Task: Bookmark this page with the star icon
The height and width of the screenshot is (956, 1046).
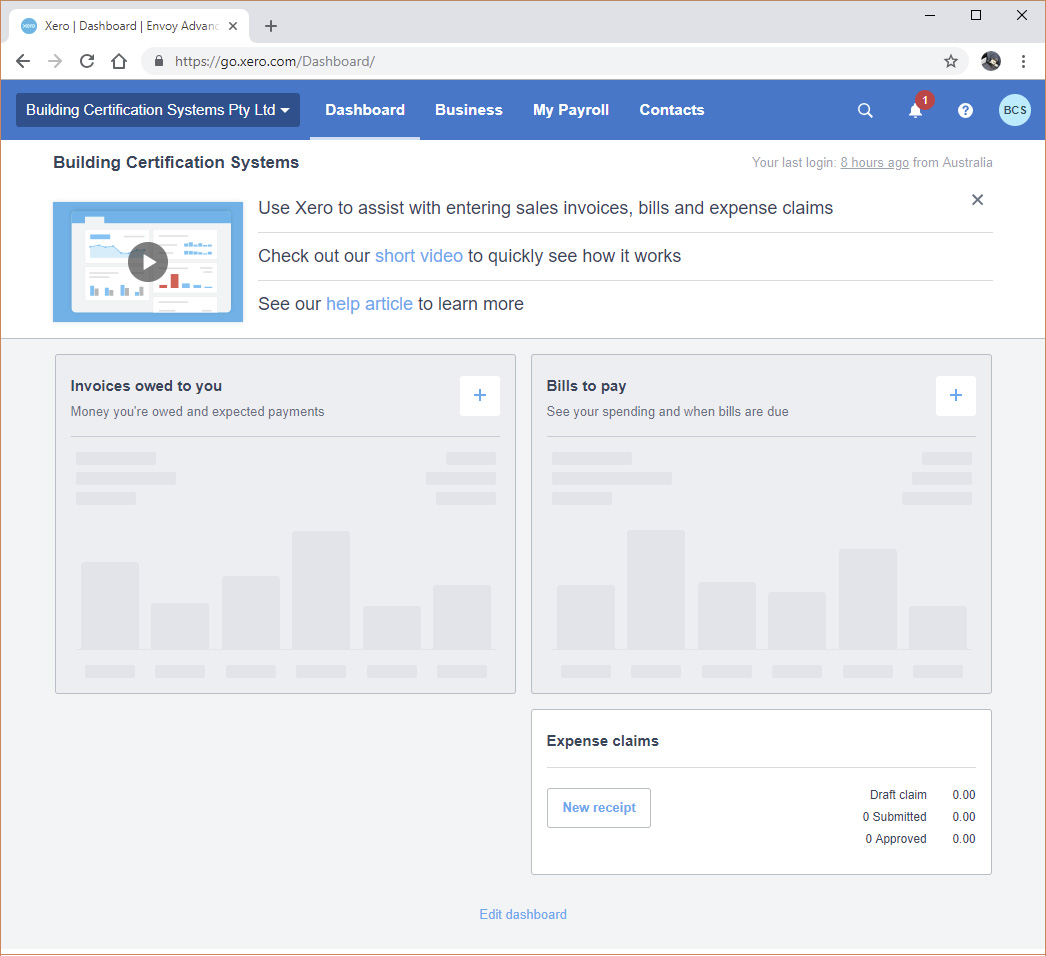Action: [951, 61]
